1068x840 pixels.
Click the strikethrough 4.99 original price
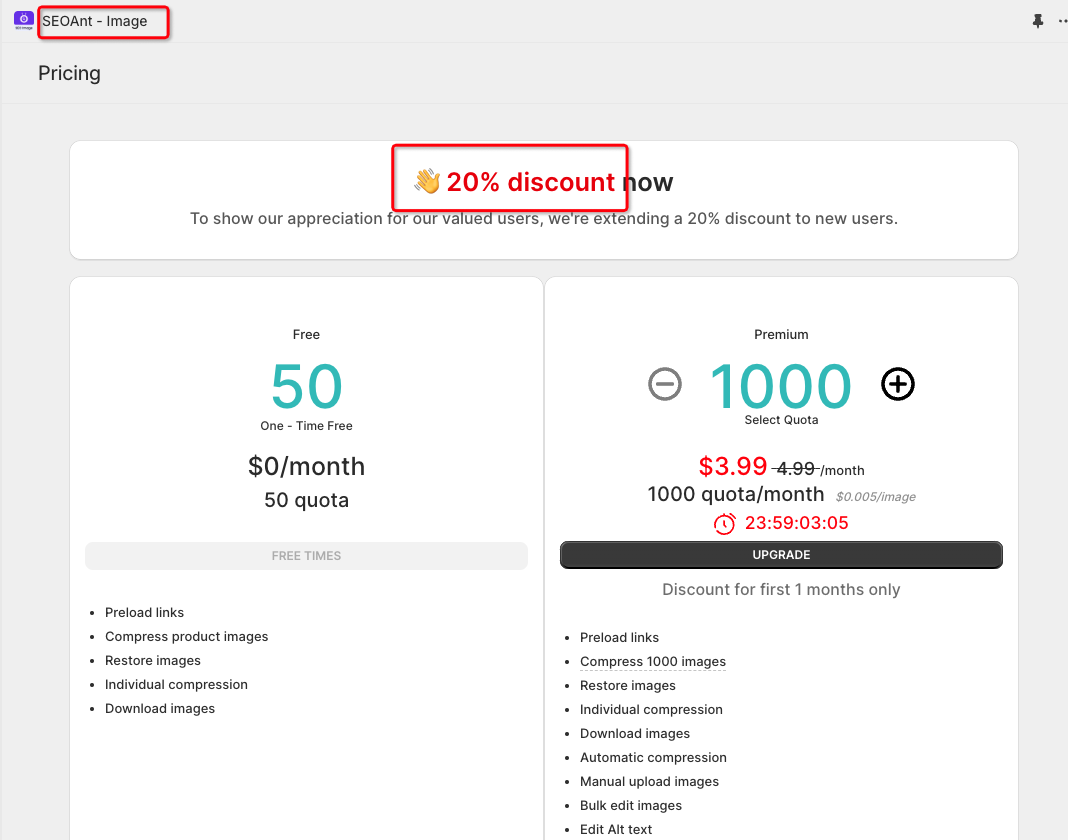point(795,468)
